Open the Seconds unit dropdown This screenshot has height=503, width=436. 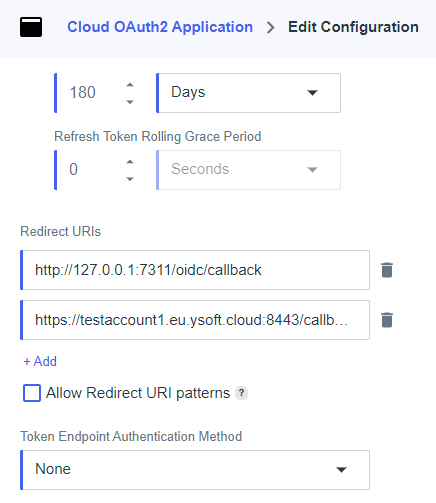coord(248,170)
